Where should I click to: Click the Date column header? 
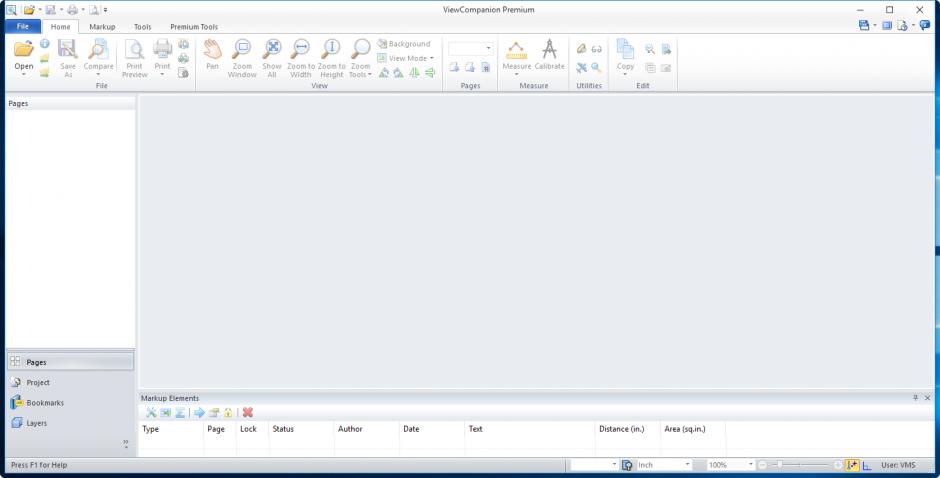pos(432,429)
